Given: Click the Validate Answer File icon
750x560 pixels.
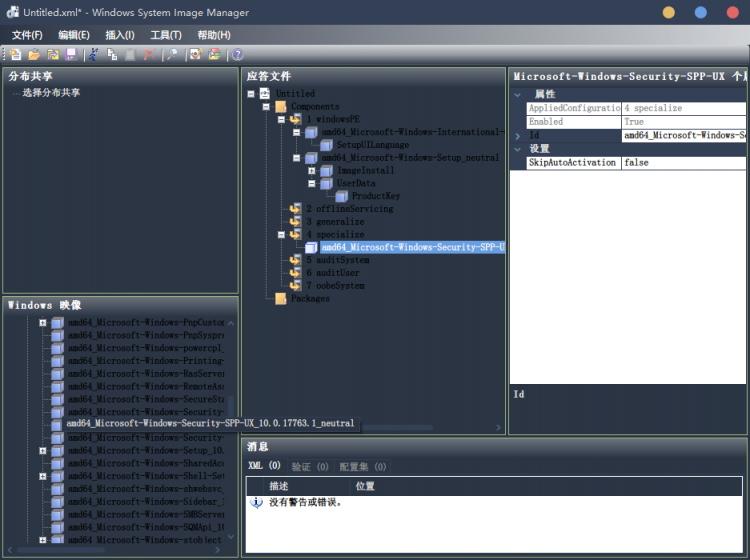Looking at the screenshot, I should (x=195, y=54).
